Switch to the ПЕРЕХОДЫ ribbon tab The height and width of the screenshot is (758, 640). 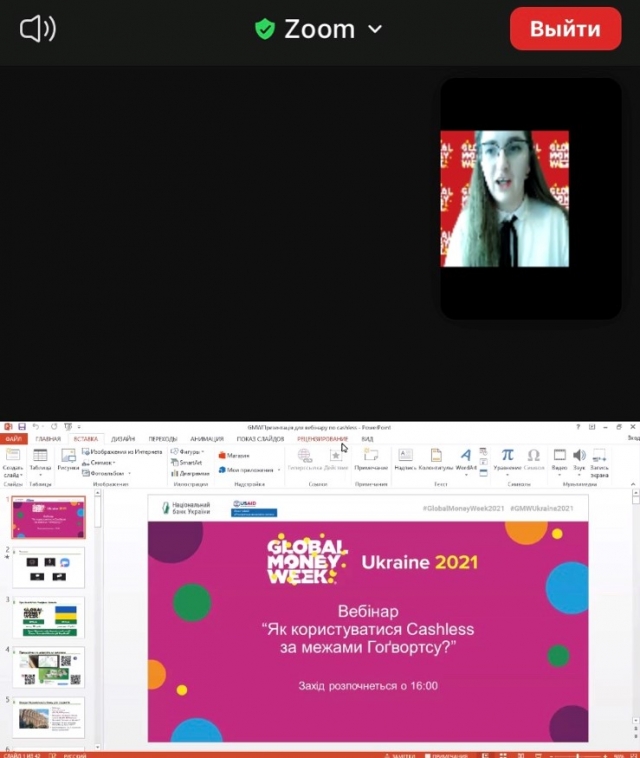point(162,439)
